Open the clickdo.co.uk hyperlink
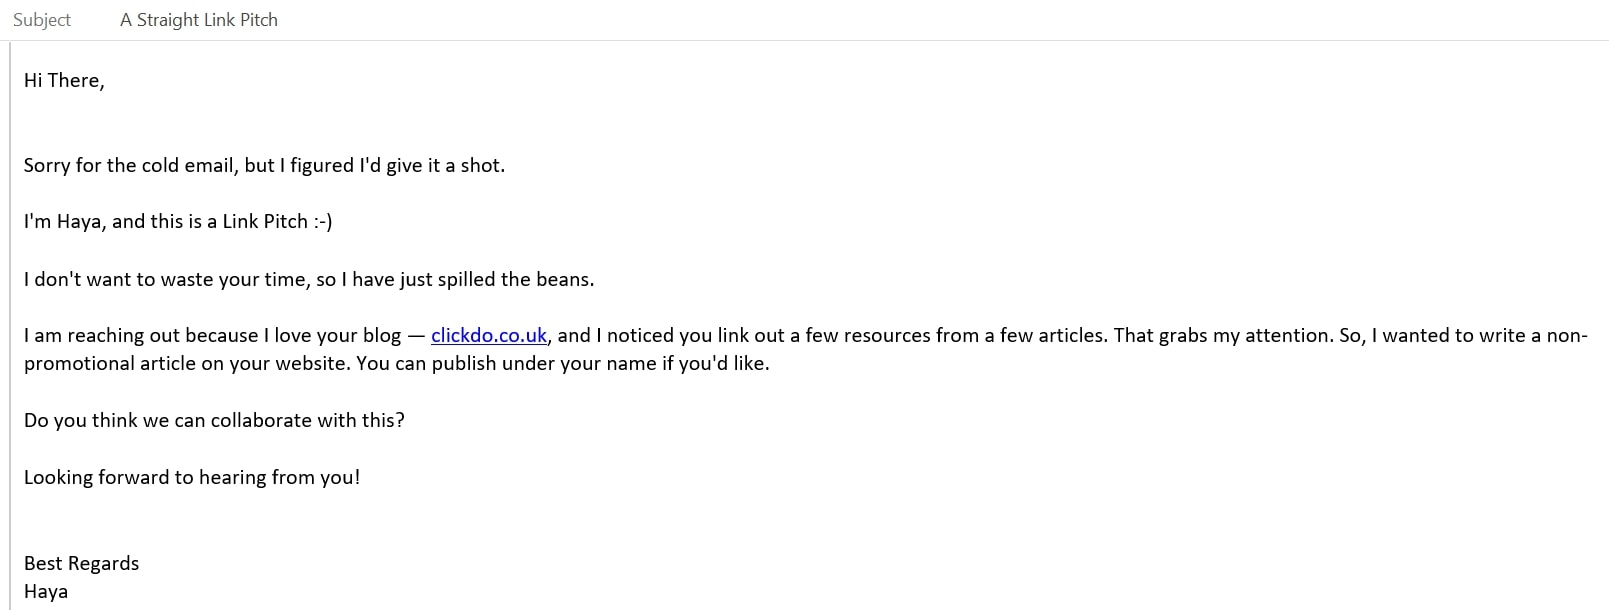1609x610 pixels. click(x=488, y=336)
